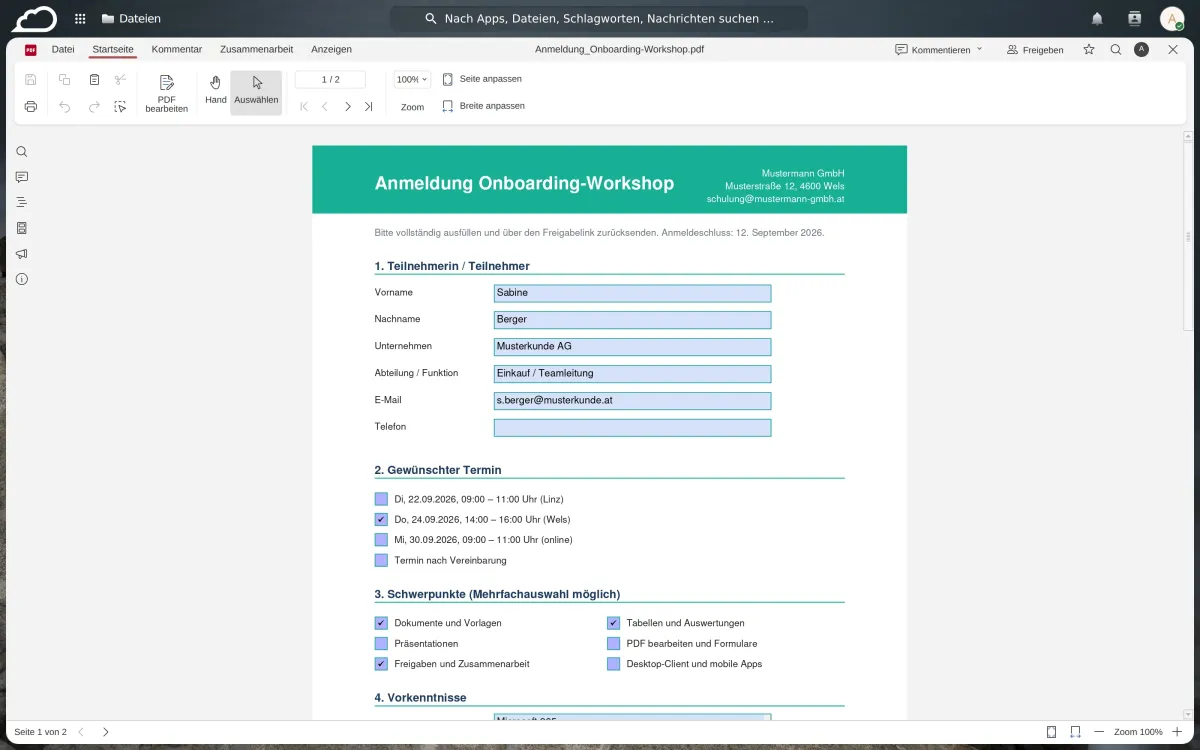Open the Kommentieren mode dropdown
The width and height of the screenshot is (1200, 750).
tap(939, 49)
